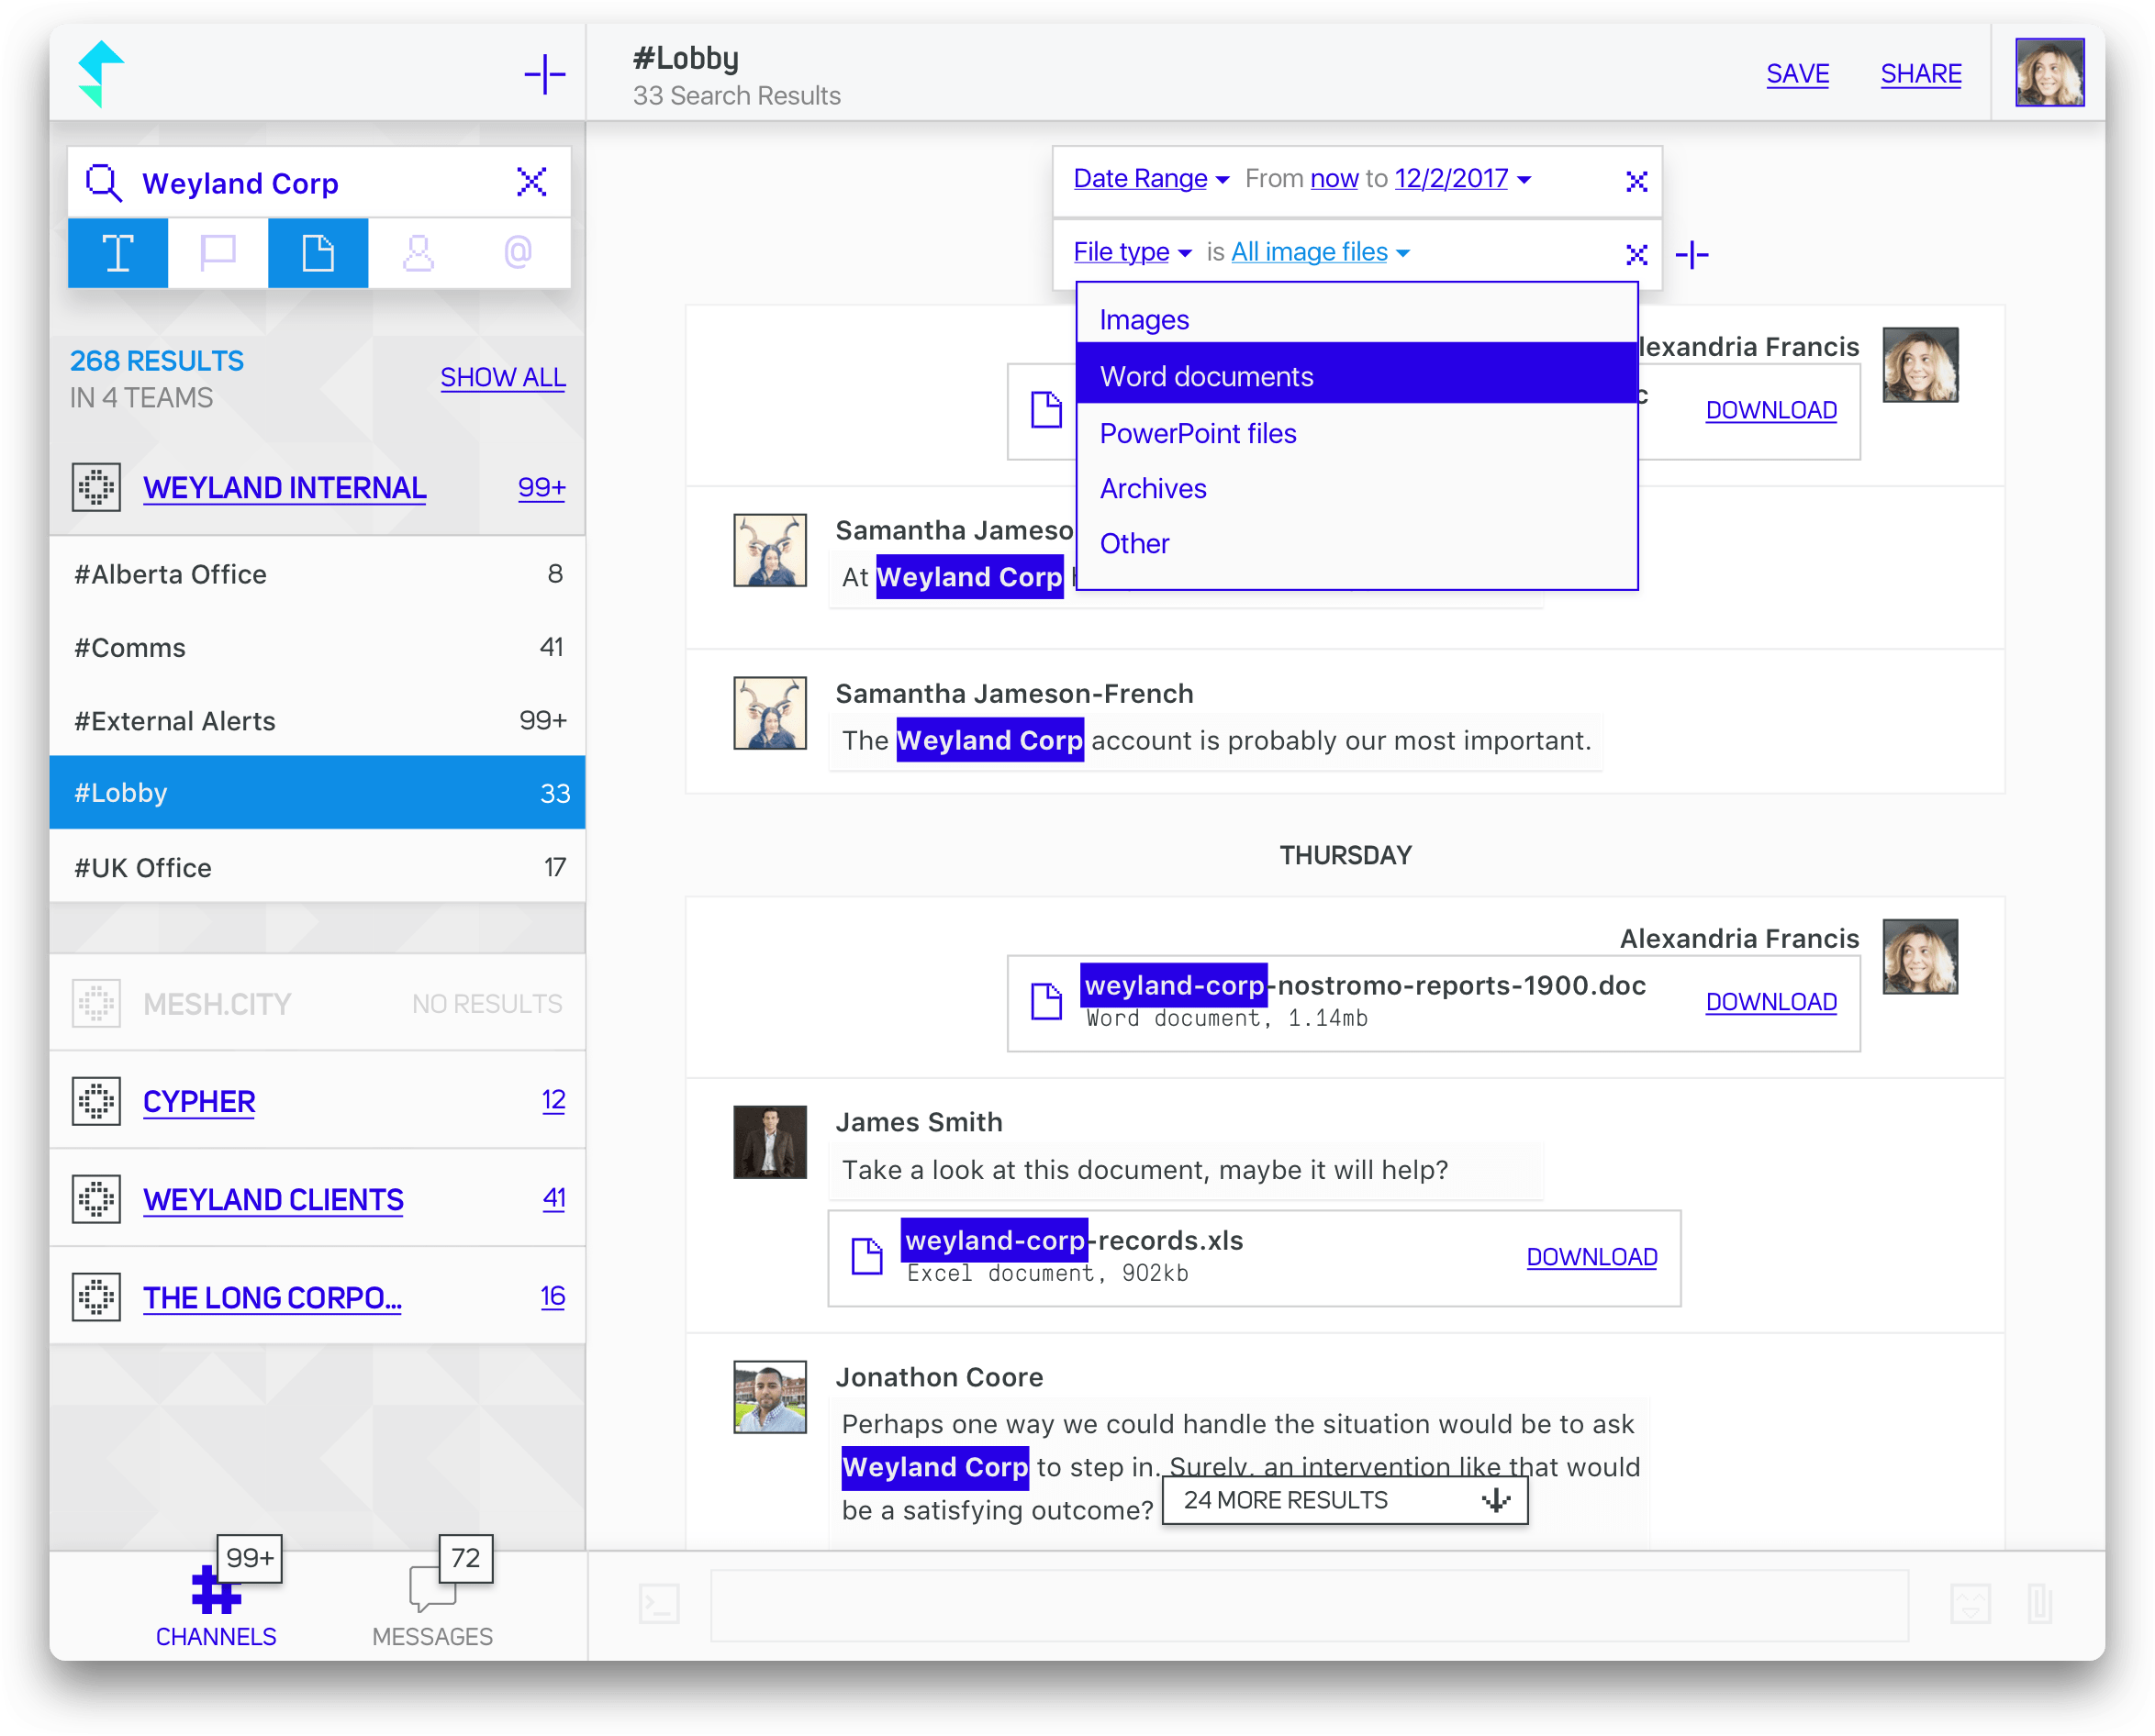The width and height of the screenshot is (2155, 1736).
Task: Toggle the text search filter
Action: 118,253
